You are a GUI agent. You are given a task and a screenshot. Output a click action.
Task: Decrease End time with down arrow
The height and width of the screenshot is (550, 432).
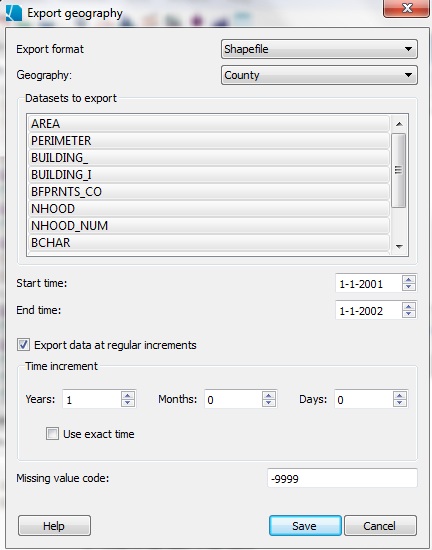point(409,314)
